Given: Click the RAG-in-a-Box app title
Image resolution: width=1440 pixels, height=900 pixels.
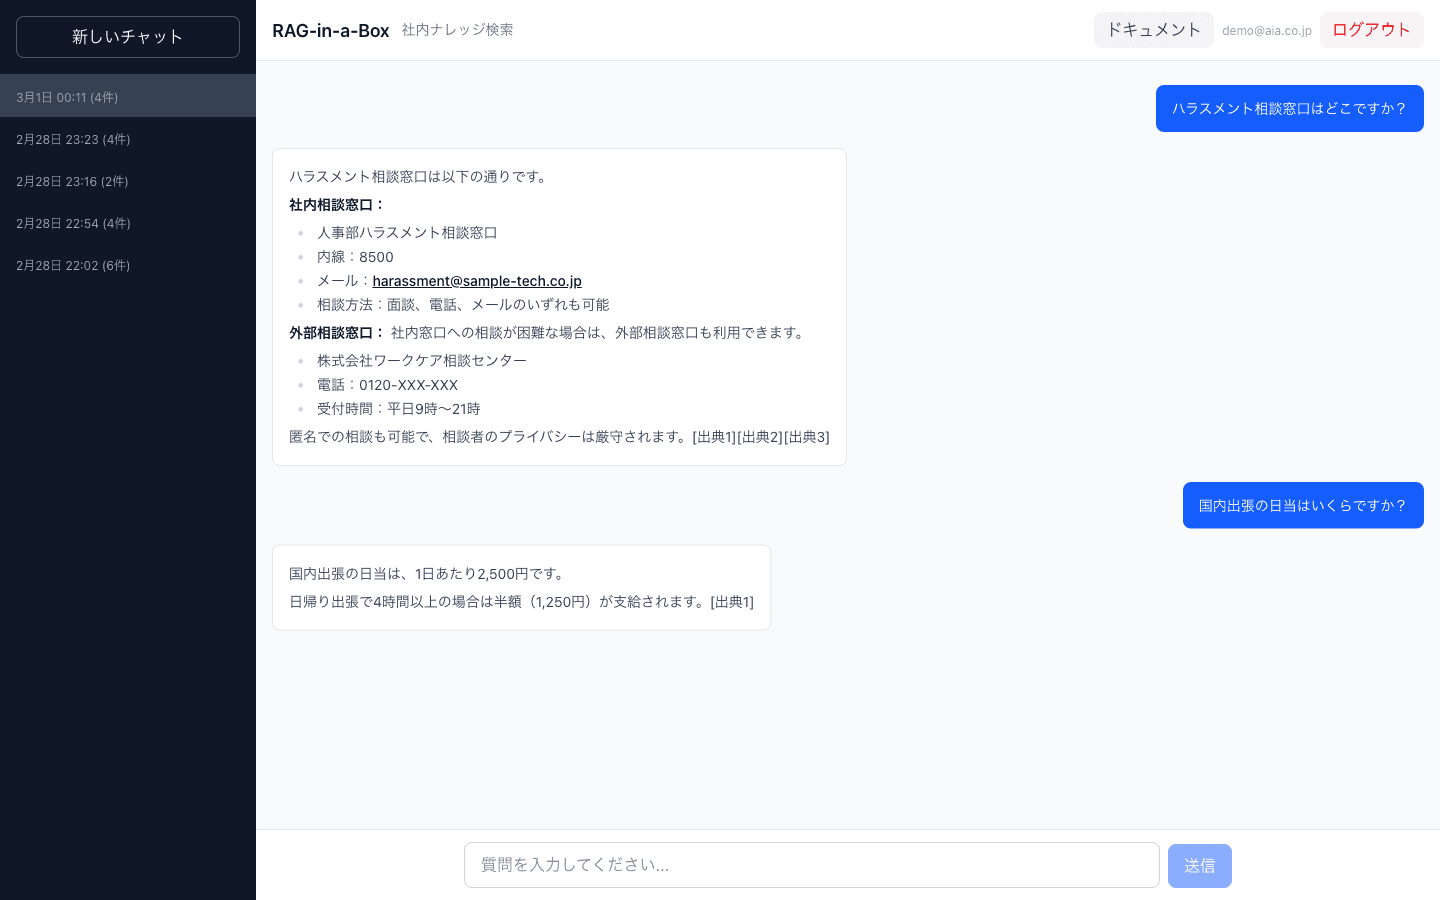Looking at the screenshot, I should tap(331, 30).
